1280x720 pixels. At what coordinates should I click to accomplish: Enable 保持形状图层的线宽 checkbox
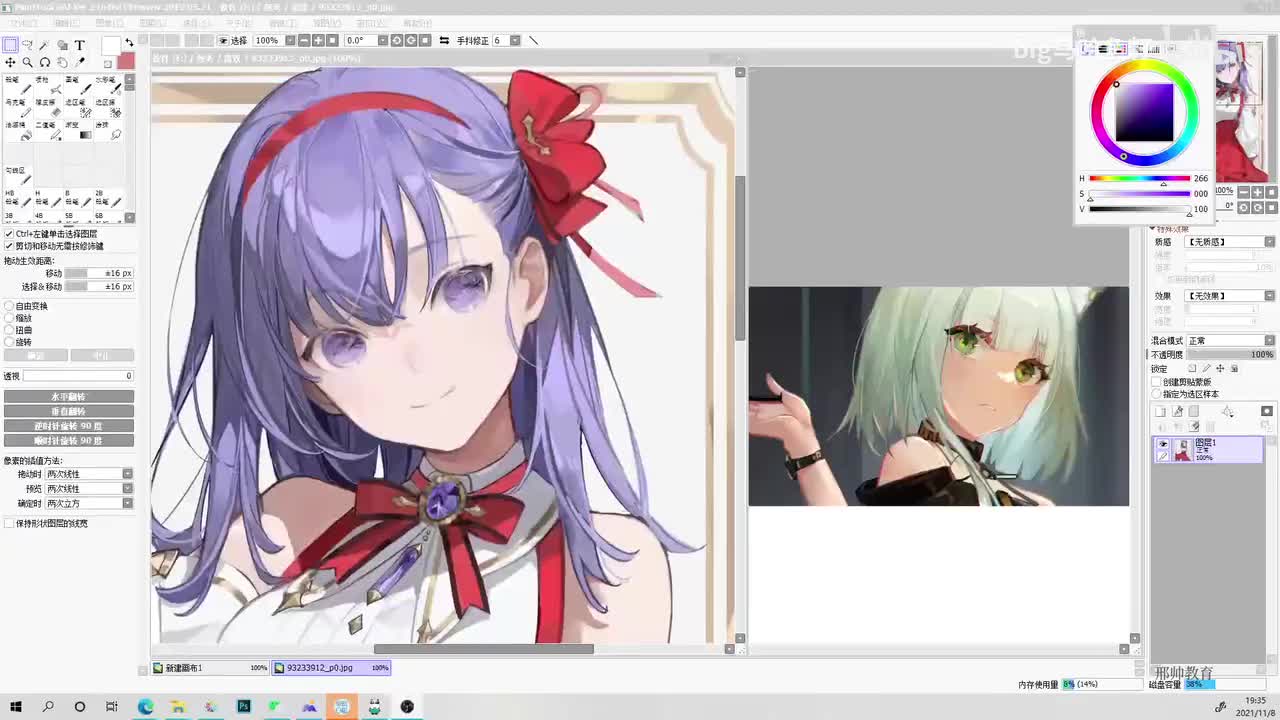pos(9,523)
